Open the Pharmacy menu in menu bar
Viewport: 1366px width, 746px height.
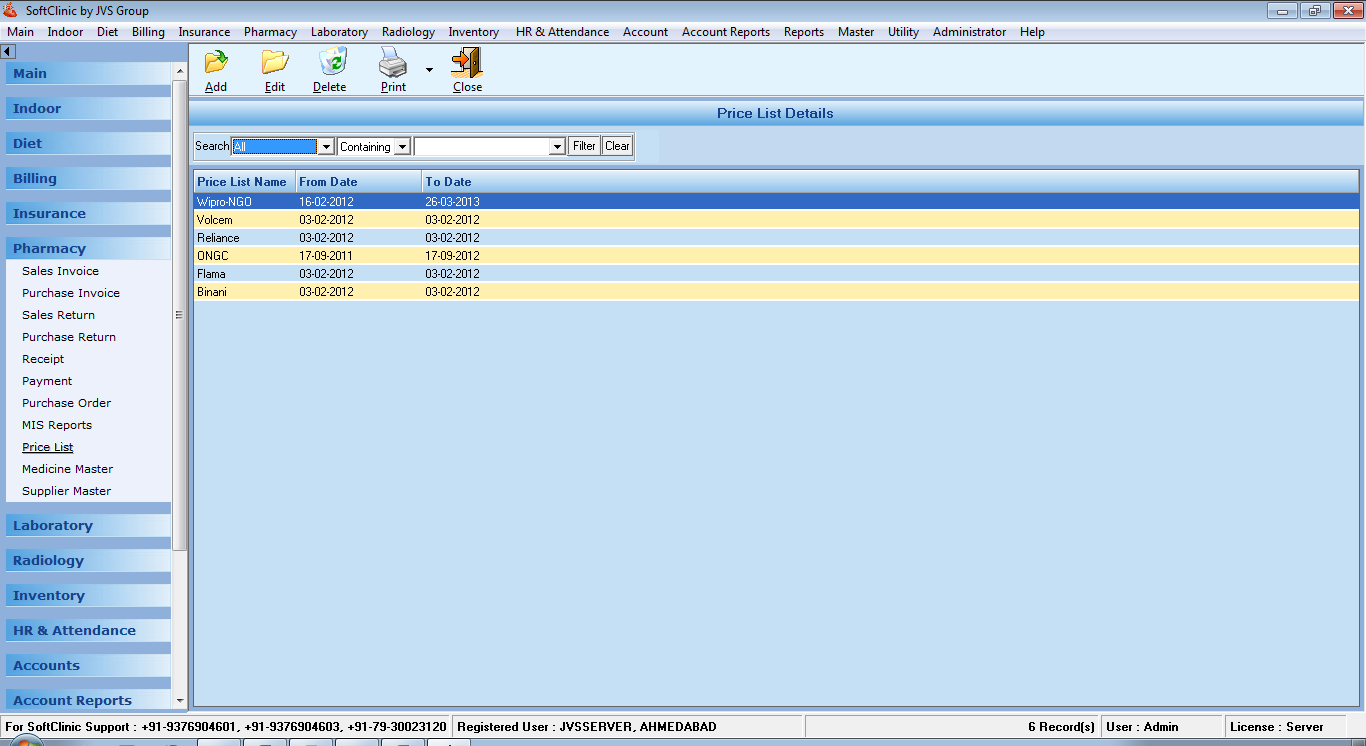coord(270,32)
